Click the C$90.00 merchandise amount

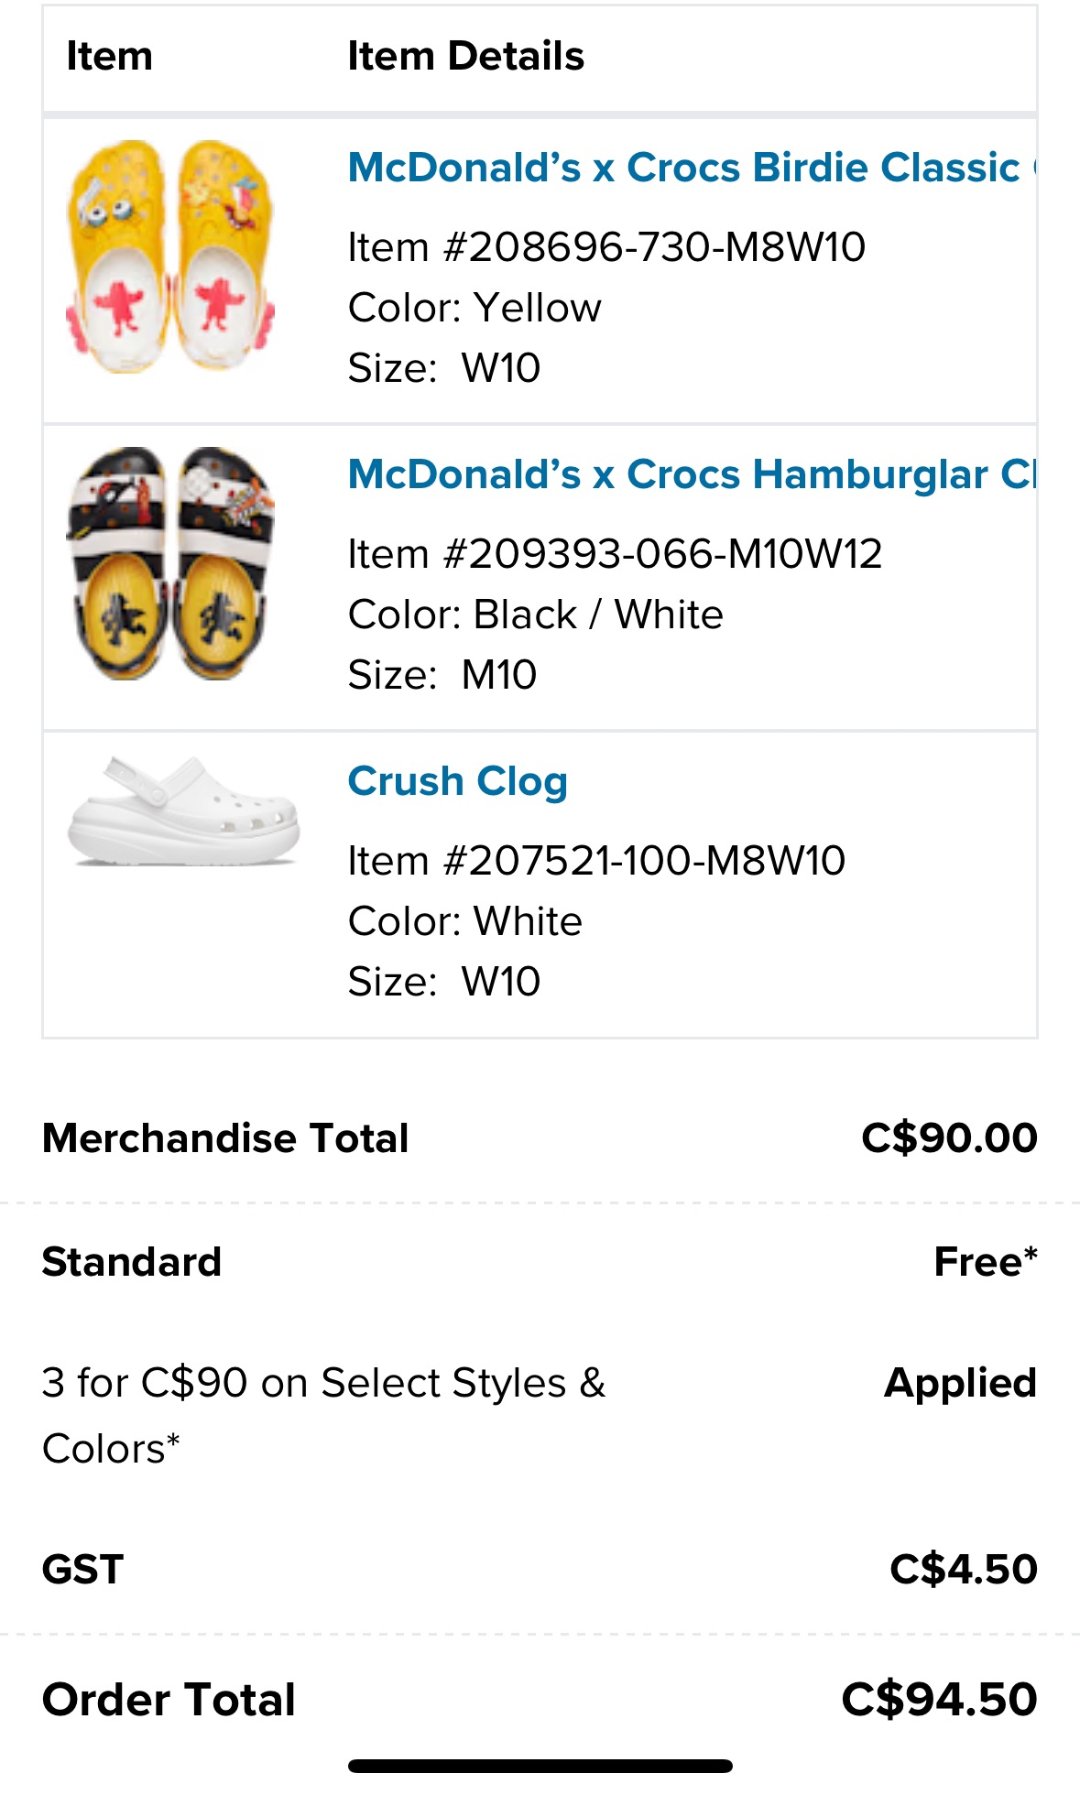click(x=950, y=1137)
